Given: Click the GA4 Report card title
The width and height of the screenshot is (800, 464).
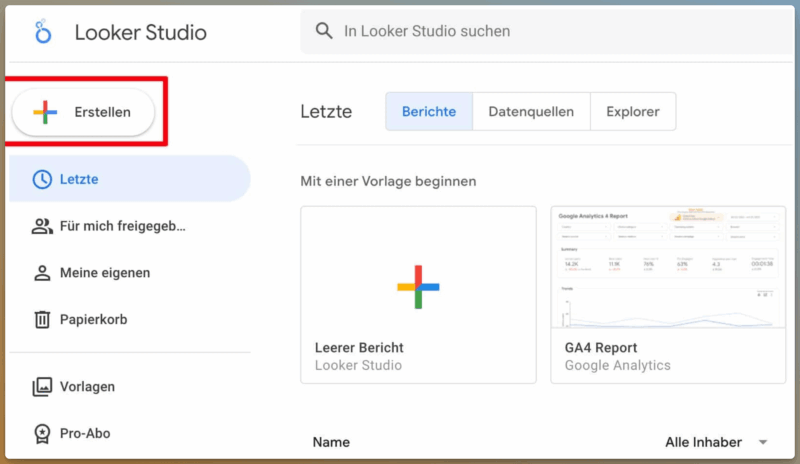Looking at the screenshot, I should click(x=601, y=348).
